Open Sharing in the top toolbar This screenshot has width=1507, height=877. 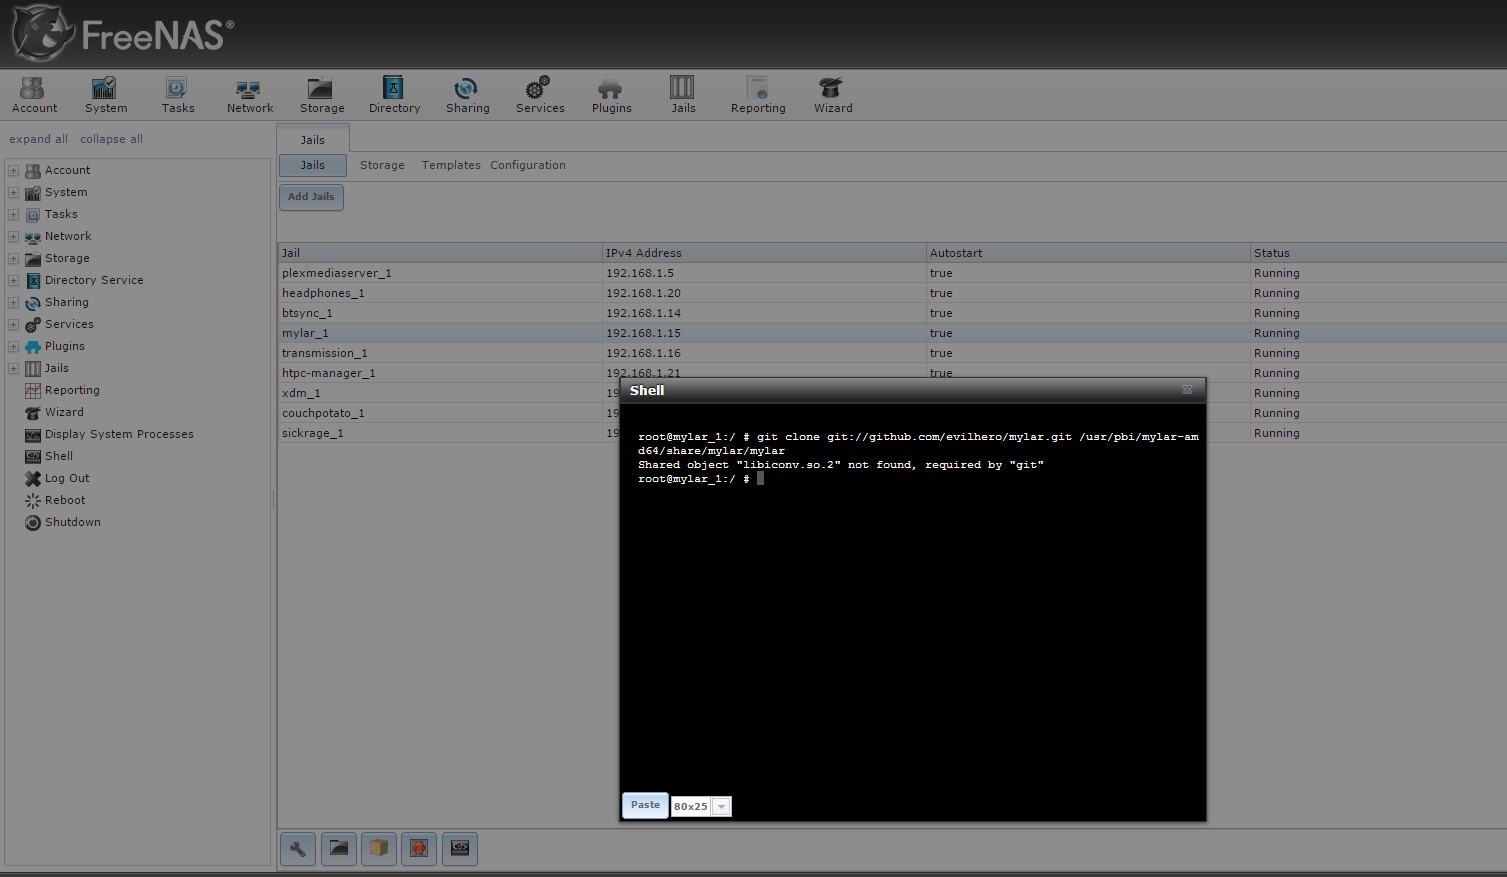point(467,95)
